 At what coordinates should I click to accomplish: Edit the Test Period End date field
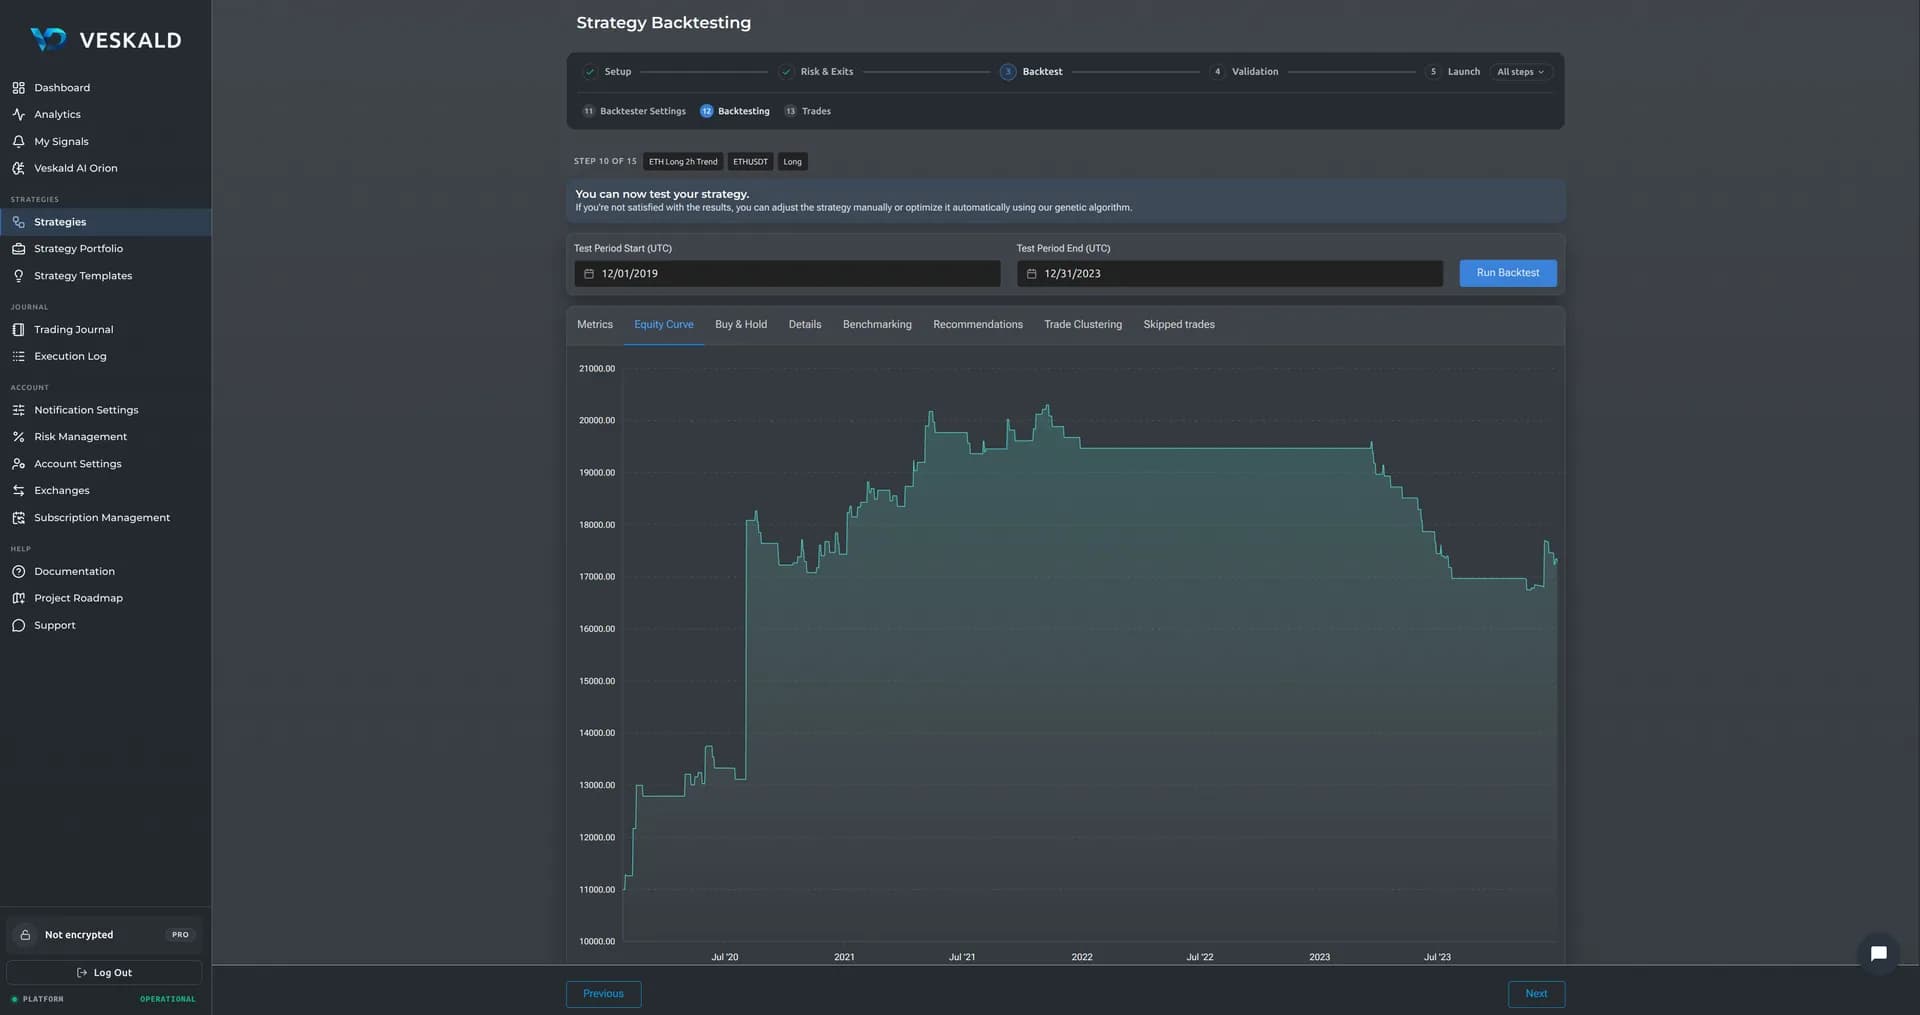tap(1230, 274)
